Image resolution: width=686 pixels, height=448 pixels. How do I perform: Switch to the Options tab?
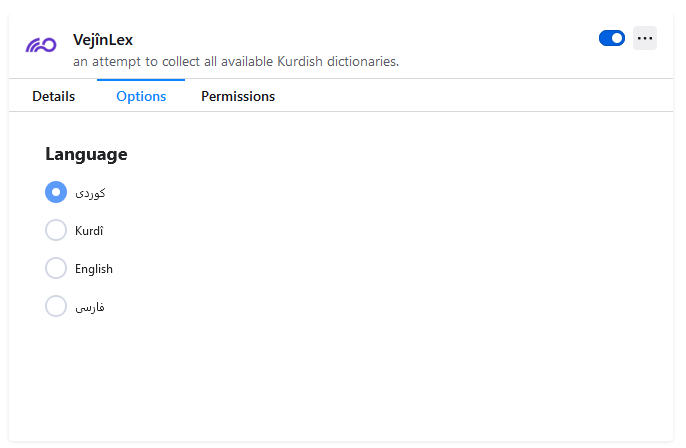coord(141,96)
